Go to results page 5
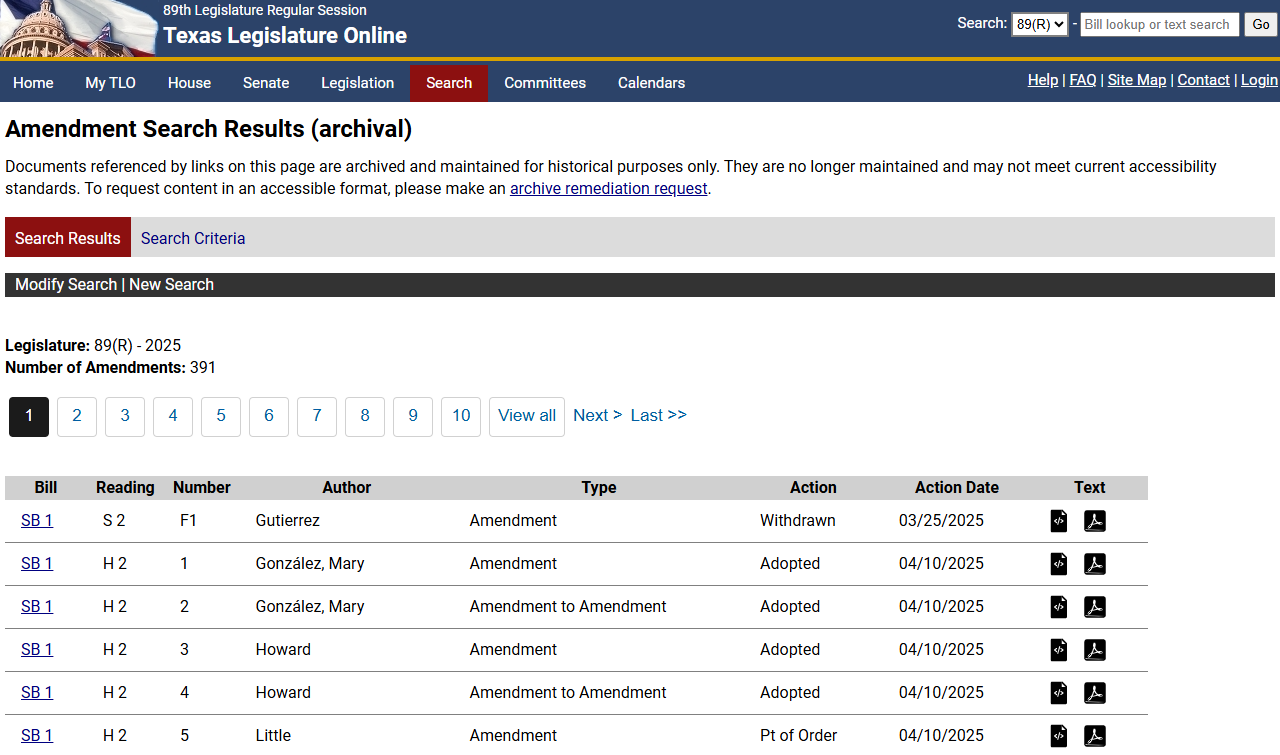 [x=220, y=416]
